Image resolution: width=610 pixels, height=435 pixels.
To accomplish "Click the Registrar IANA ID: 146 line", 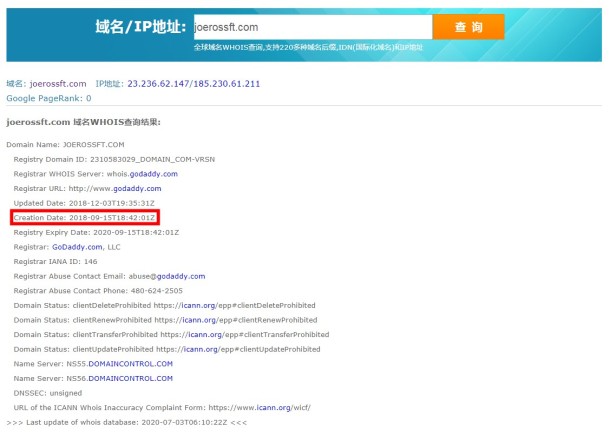I will [x=55, y=261].
